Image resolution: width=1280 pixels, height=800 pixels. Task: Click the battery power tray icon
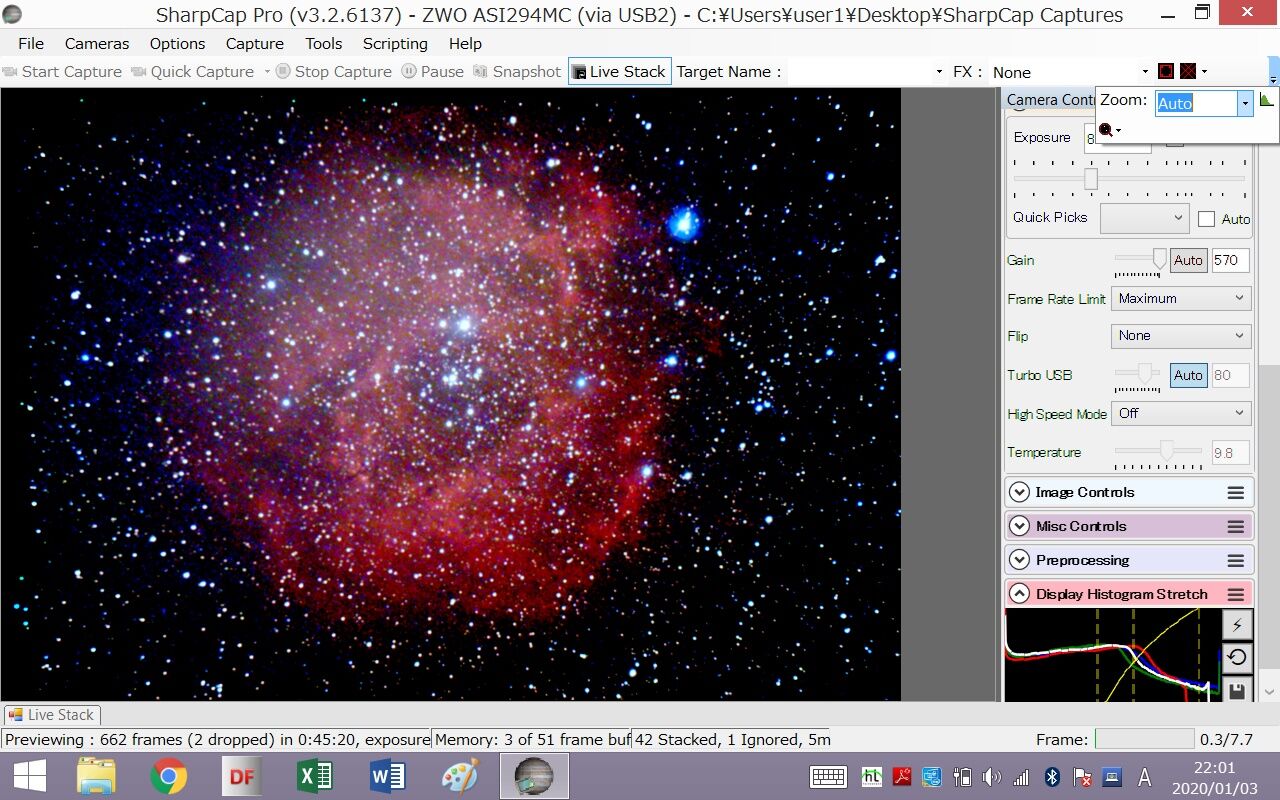click(x=962, y=777)
